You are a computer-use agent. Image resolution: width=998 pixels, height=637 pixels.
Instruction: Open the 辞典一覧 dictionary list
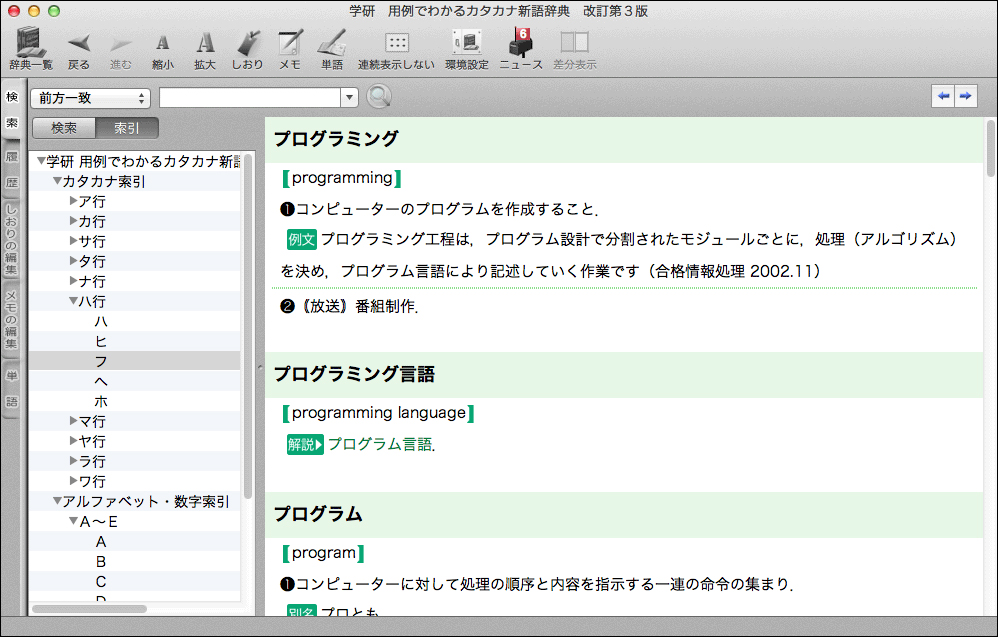[x=31, y=48]
